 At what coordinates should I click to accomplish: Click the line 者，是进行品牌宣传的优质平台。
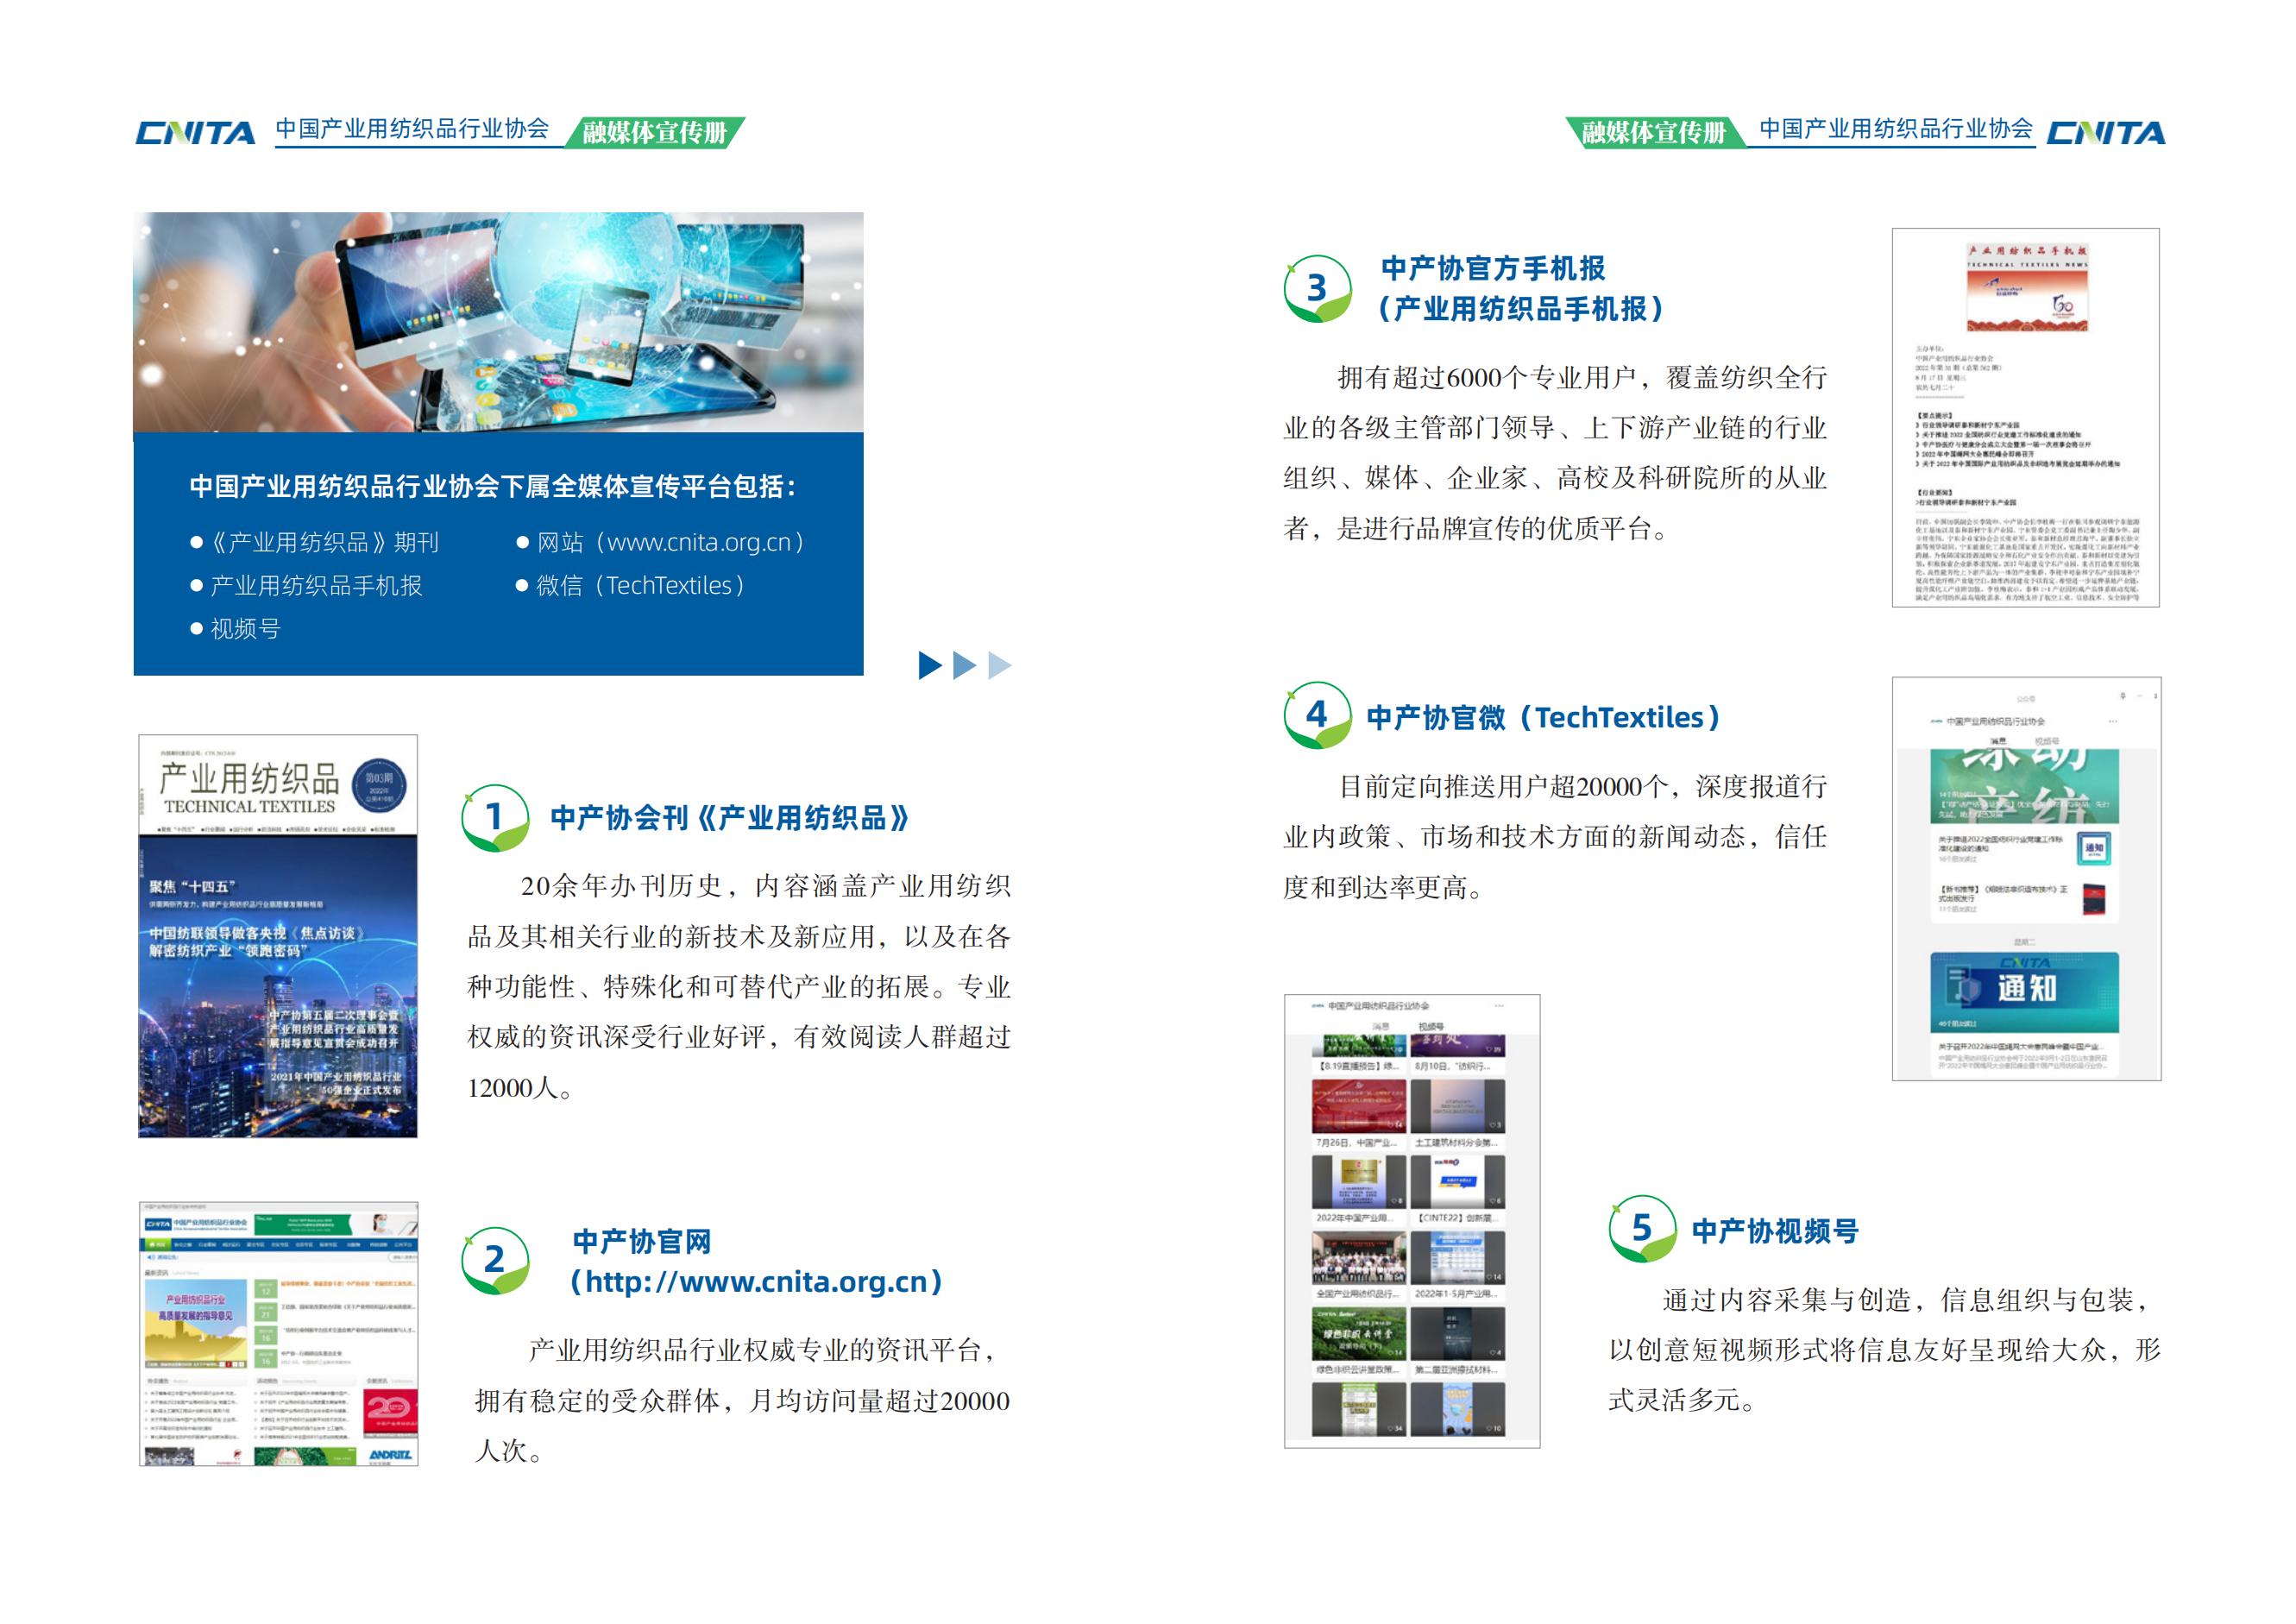pos(1476,529)
